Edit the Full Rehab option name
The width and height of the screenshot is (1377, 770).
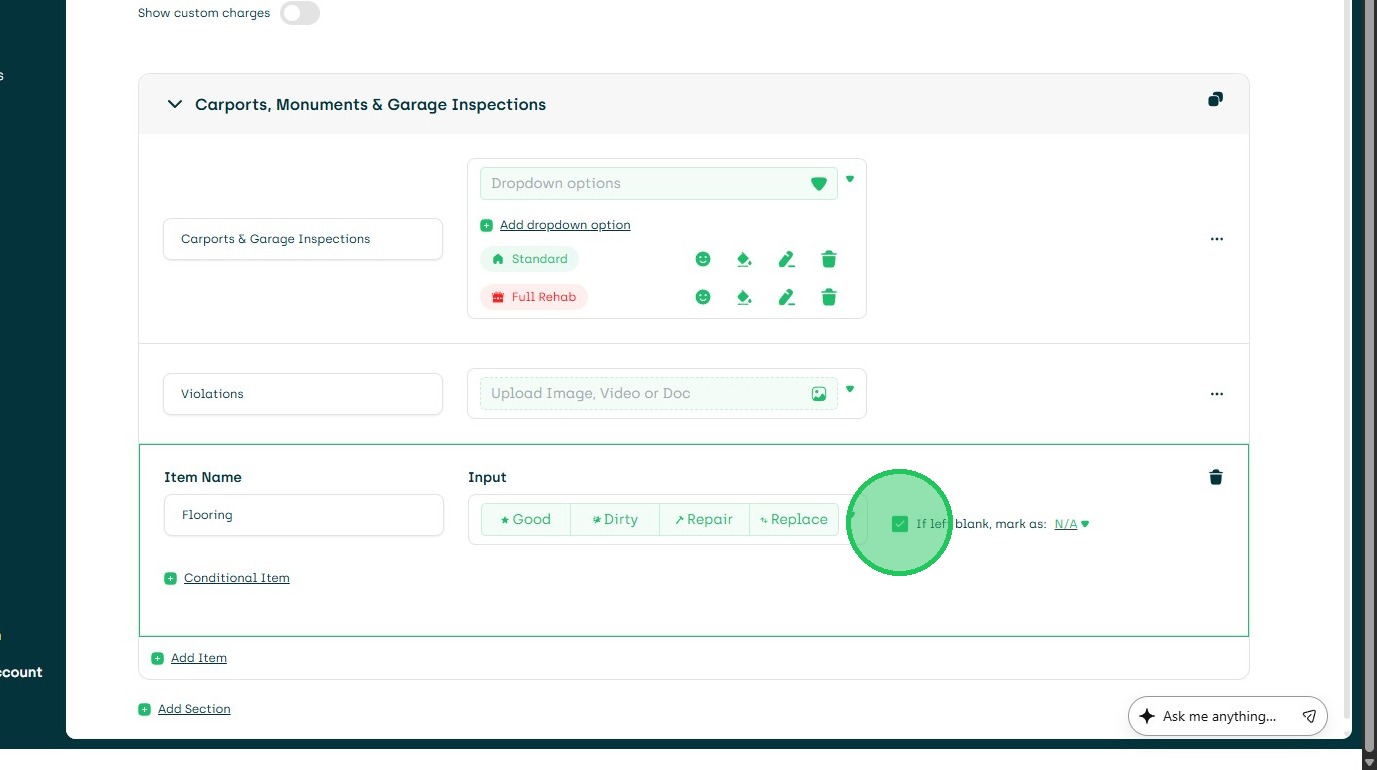(x=786, y=297)
